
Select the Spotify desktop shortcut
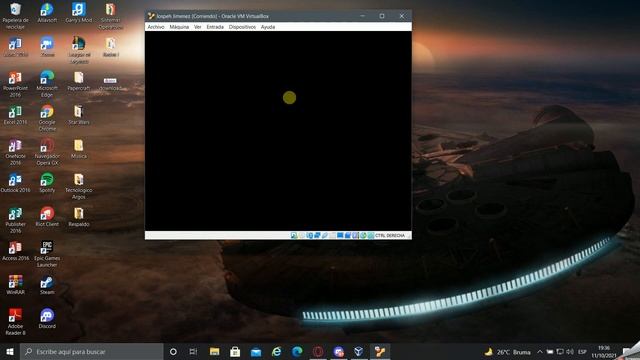pyautogui.click(x=47, y=182)
